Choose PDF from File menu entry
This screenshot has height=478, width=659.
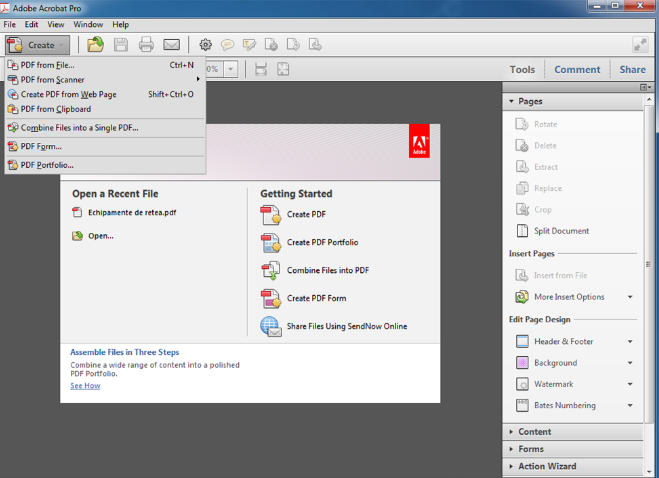(x=105, y=65)
